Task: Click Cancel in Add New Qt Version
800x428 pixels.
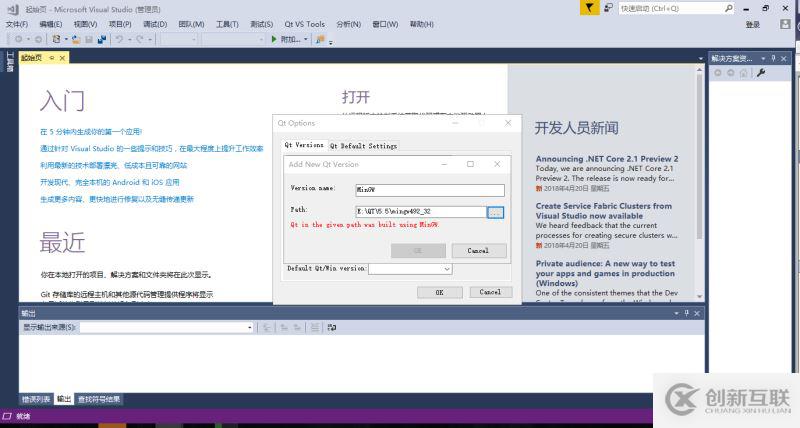Action: 478,250
